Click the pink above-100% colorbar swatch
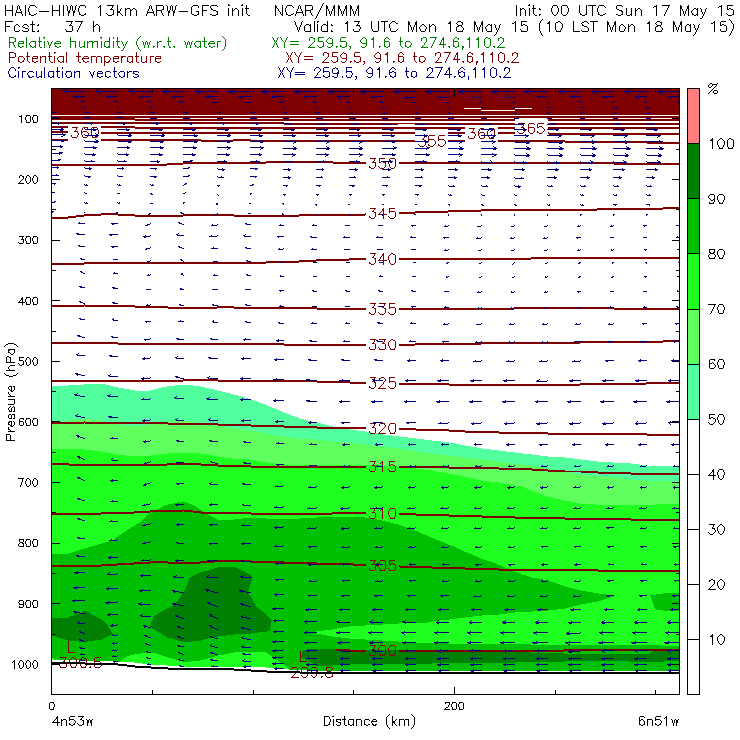The height and width of the screenshot is (740, 740). point(693,116)
